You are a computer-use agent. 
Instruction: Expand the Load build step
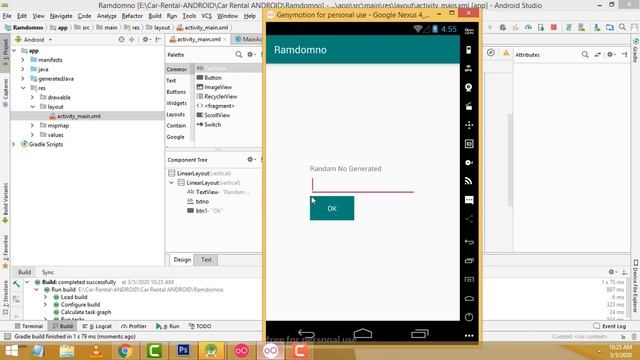(45, 297)
